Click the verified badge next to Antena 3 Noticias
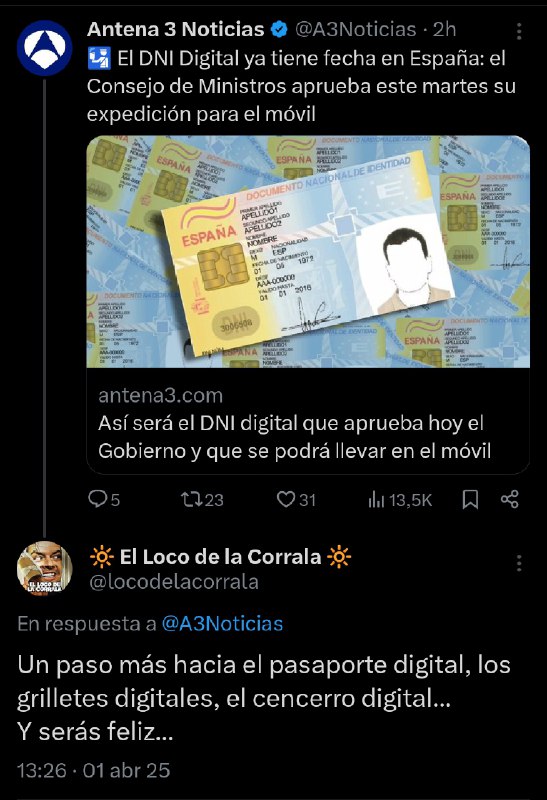The height and width of the screenshot is (800, 547). 279,30
